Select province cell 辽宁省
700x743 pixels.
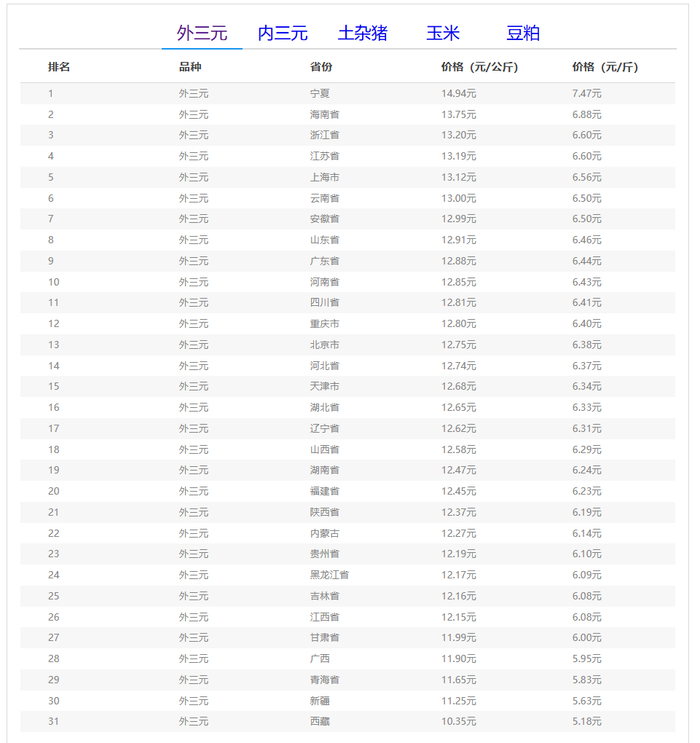click(325, 428)
